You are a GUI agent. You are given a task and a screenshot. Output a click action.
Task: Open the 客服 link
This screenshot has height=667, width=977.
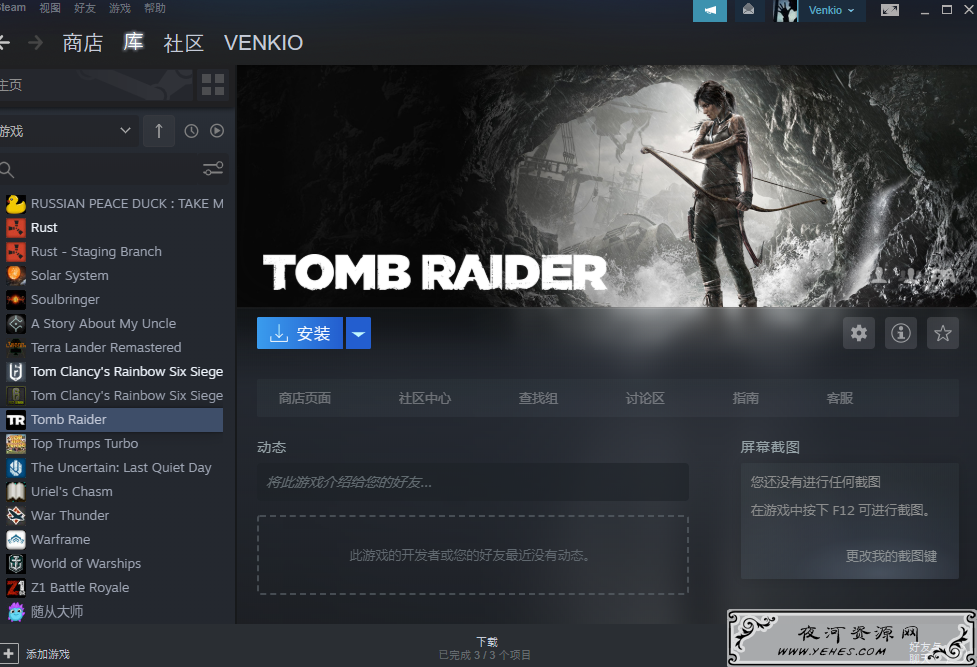point(839,398)
